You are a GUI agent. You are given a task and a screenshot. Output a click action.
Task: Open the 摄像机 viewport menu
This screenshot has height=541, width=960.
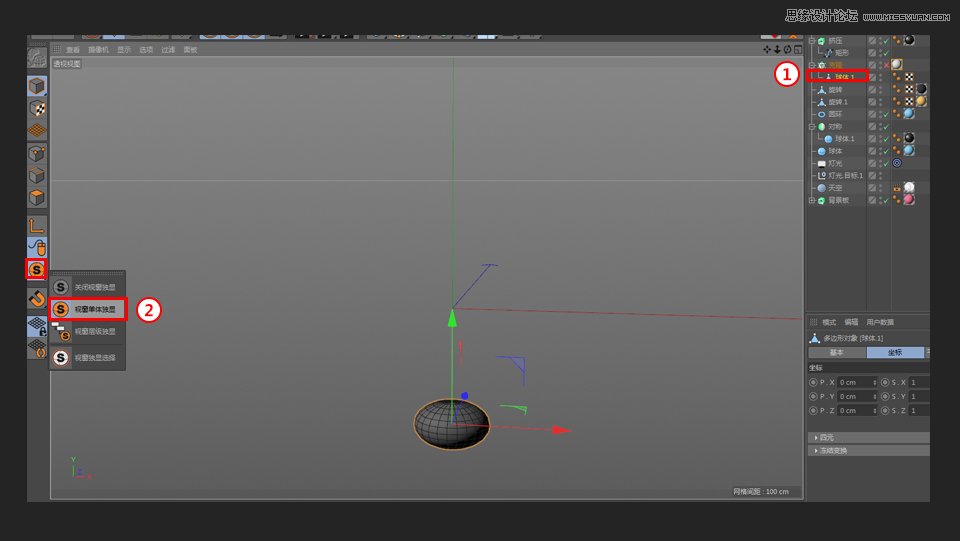98,49
